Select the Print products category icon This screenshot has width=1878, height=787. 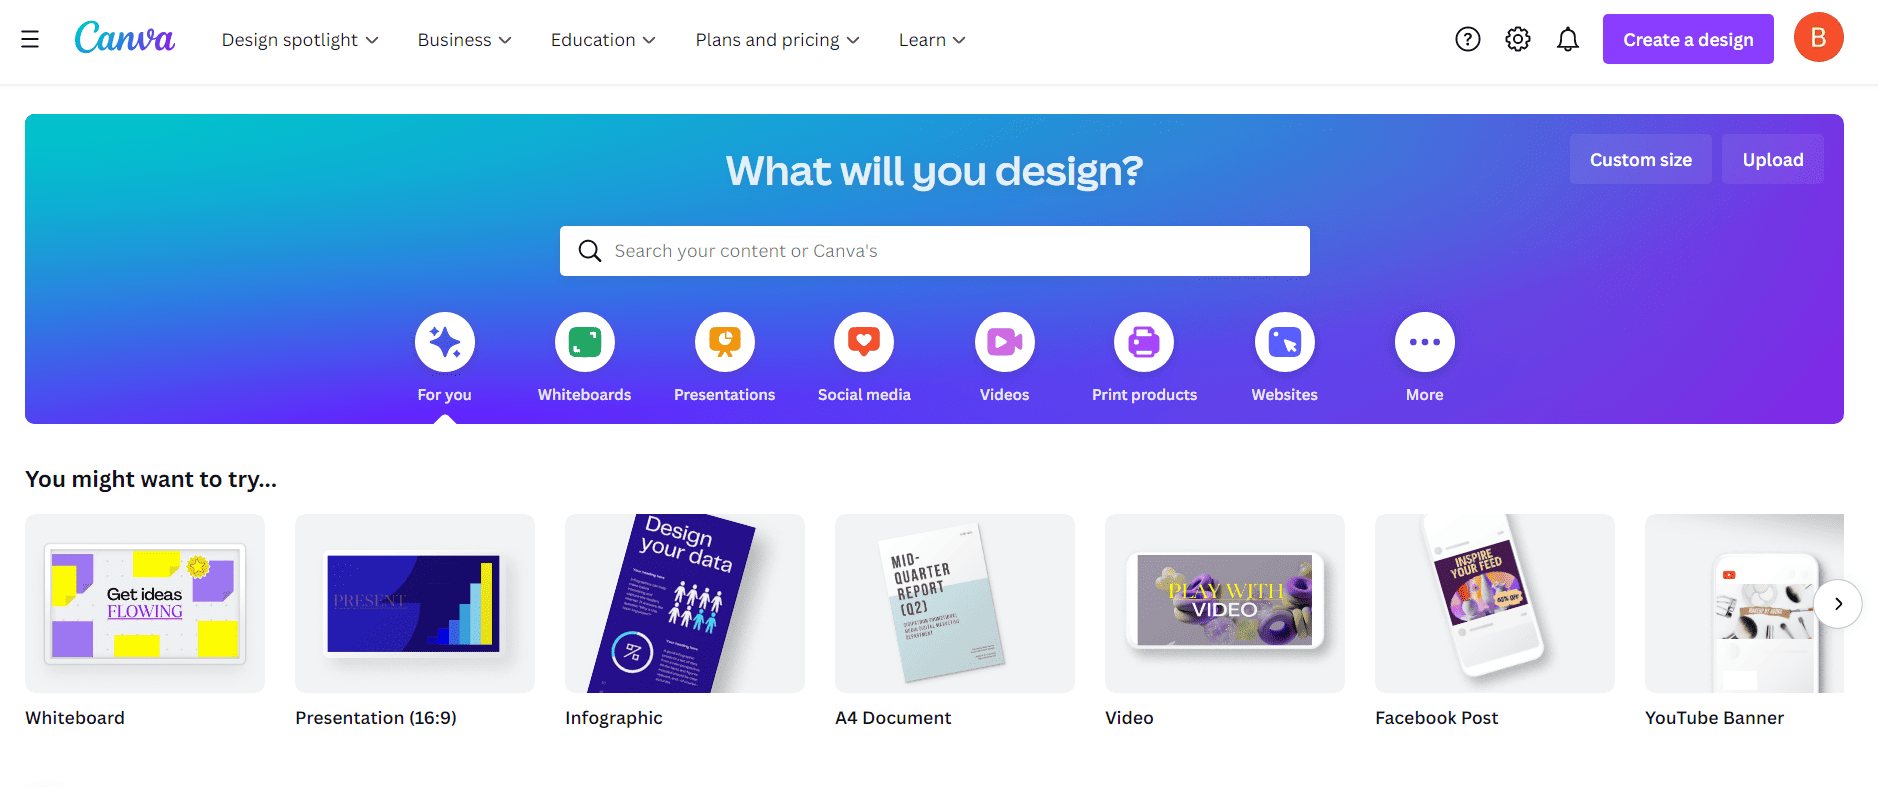(1144, 342)
